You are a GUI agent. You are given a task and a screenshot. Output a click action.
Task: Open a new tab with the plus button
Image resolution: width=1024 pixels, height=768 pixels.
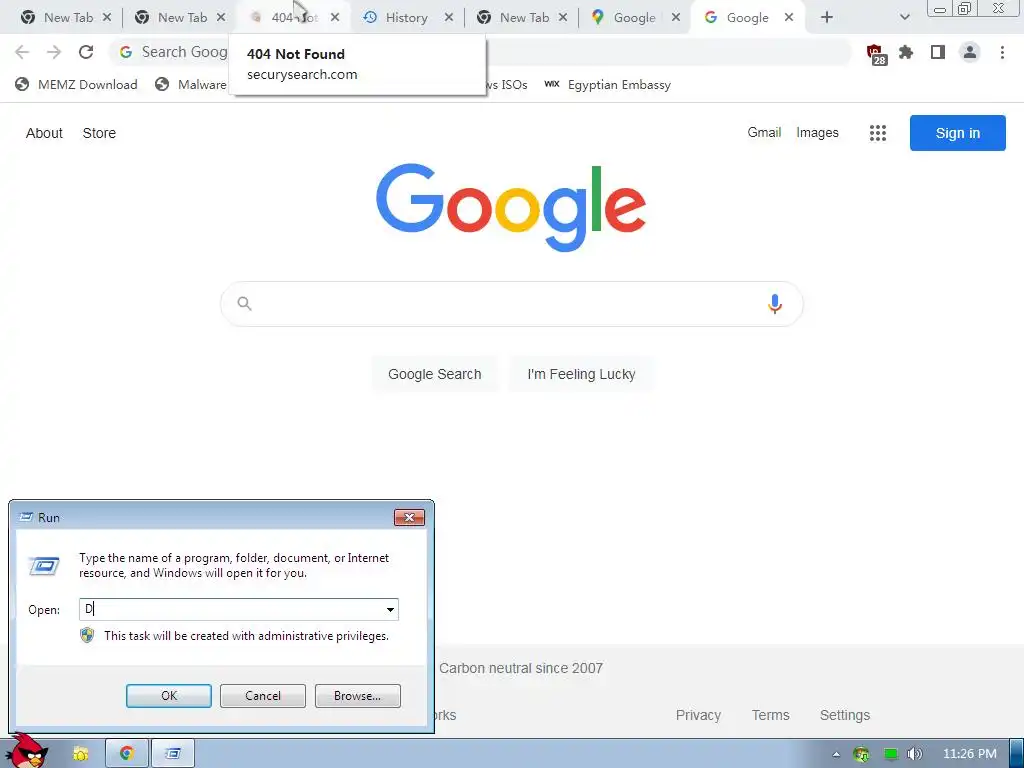tap(827, 18)
